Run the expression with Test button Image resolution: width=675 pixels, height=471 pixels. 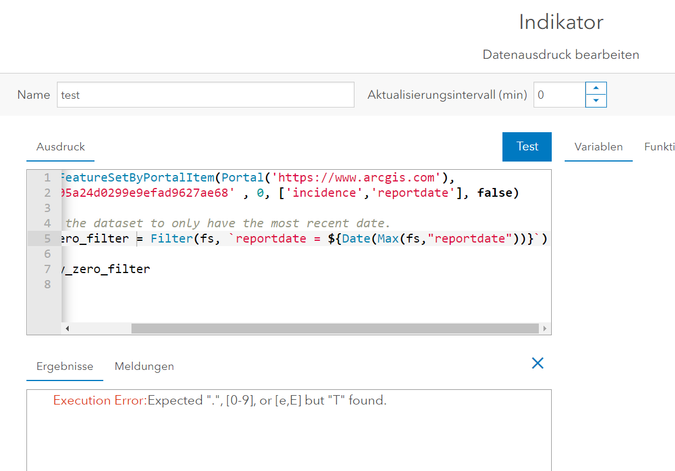[x=527, y=147]
